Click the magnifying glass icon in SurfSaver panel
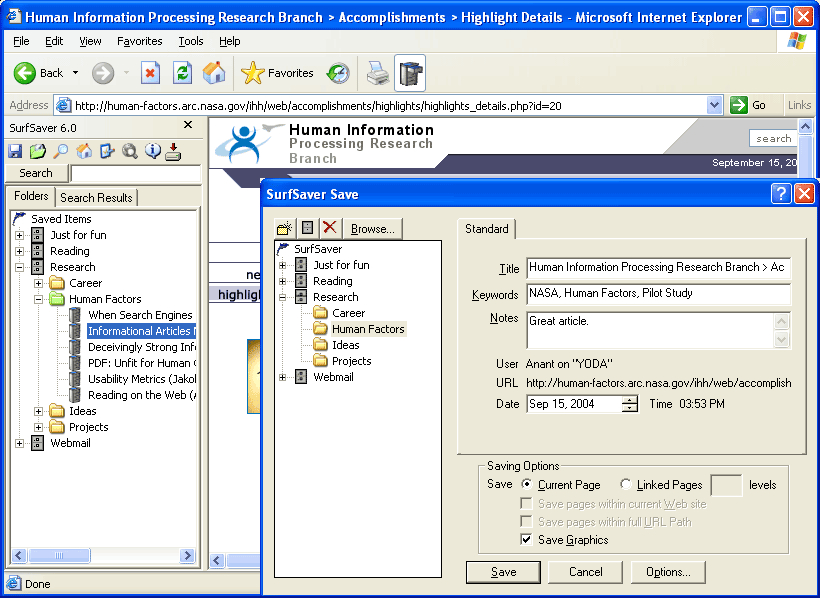Image resolution: width=820 pixels, height=598 pixels. click(x=61, y=152)
